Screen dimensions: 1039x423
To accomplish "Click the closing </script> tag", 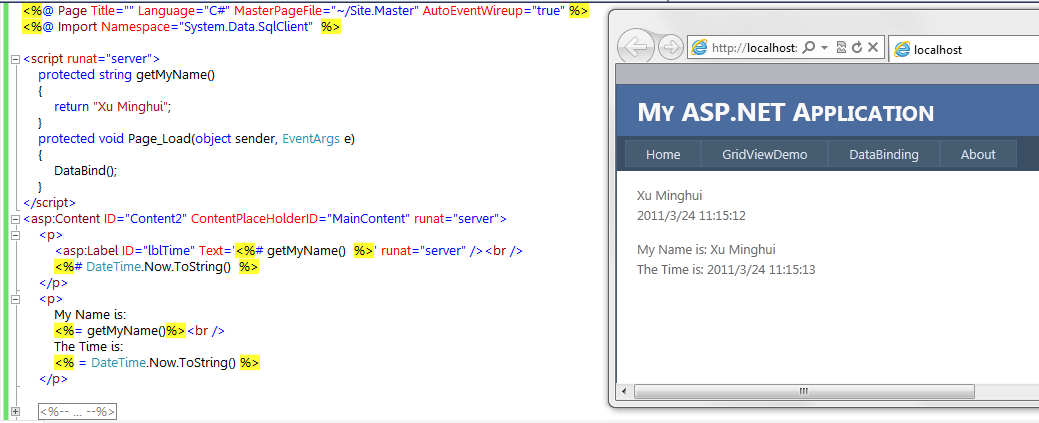I will coord(50,203).
